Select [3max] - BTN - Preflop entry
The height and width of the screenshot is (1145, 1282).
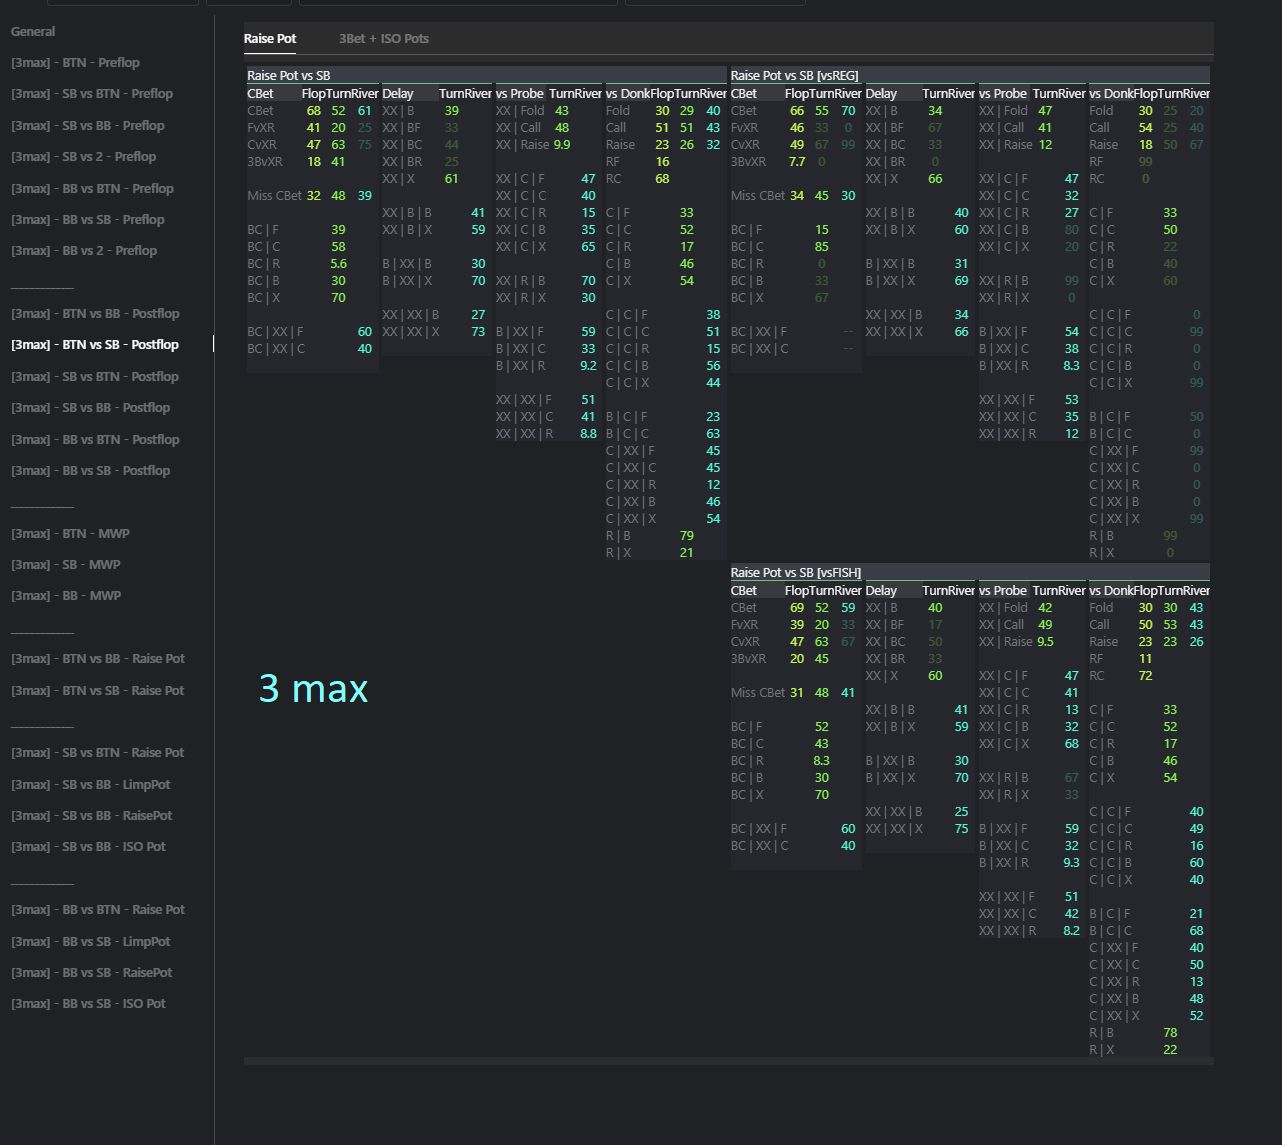pyautogui.click(x=75, y=63)
